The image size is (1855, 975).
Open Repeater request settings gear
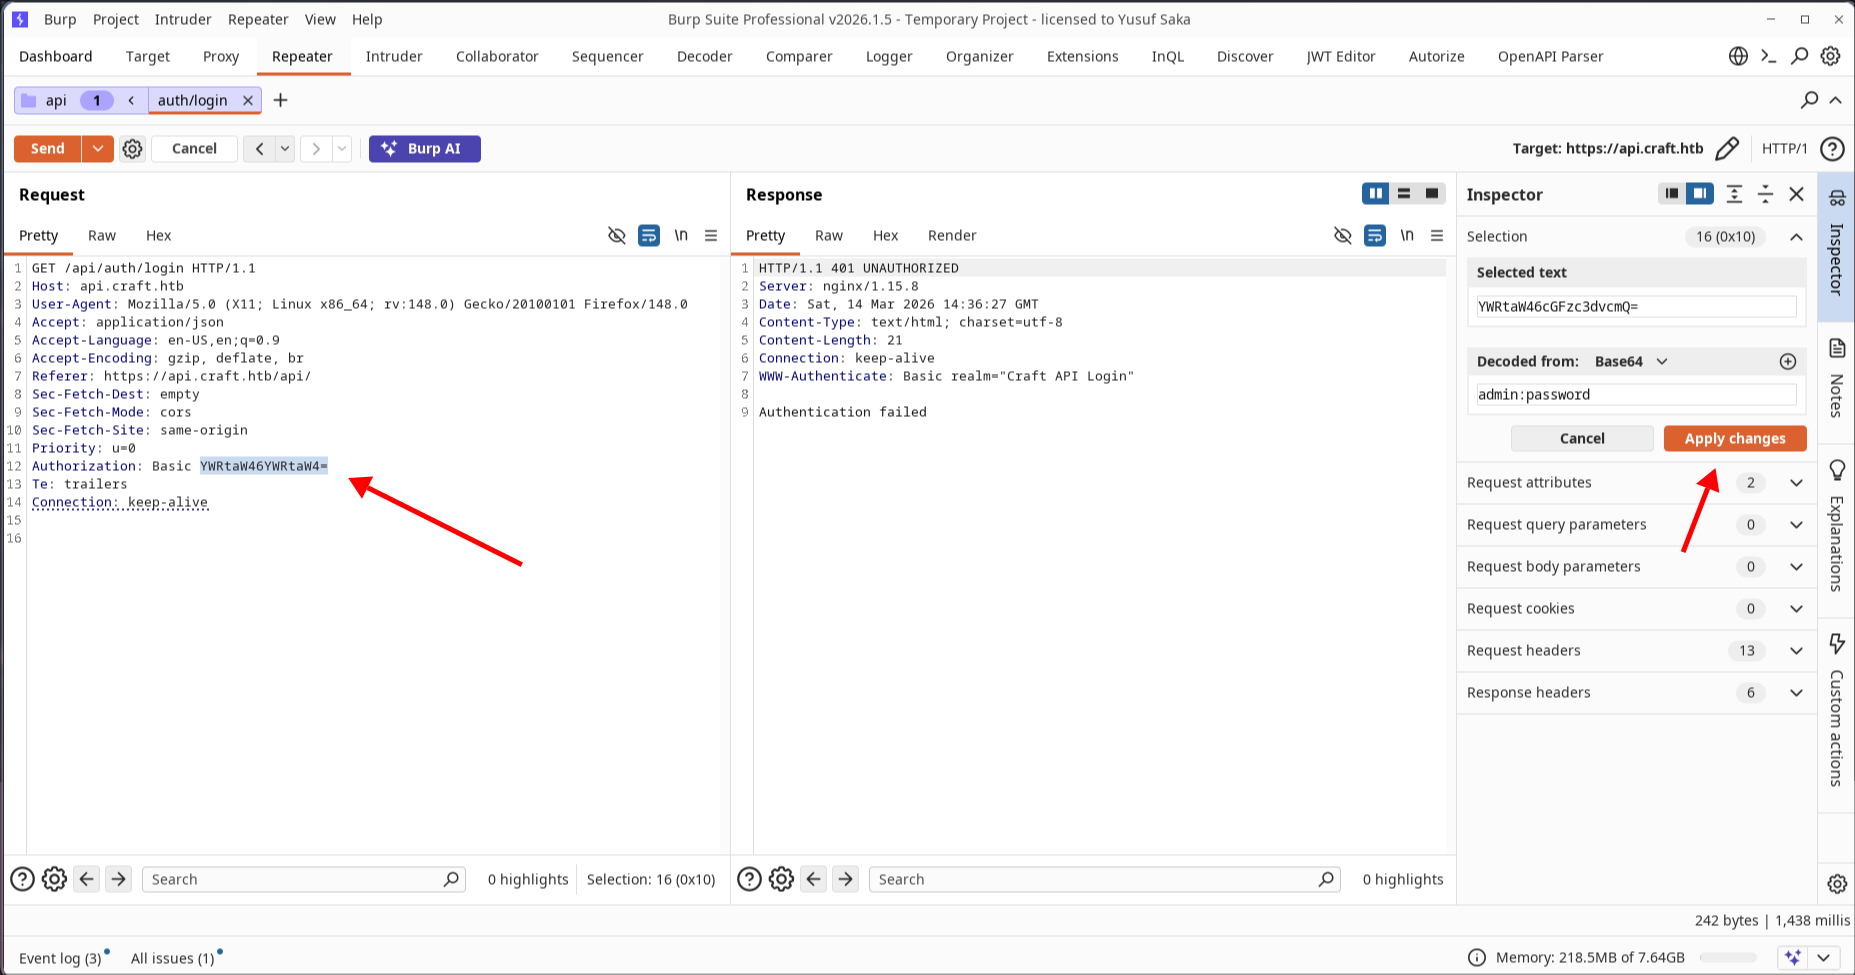click(x=132, y=149)
